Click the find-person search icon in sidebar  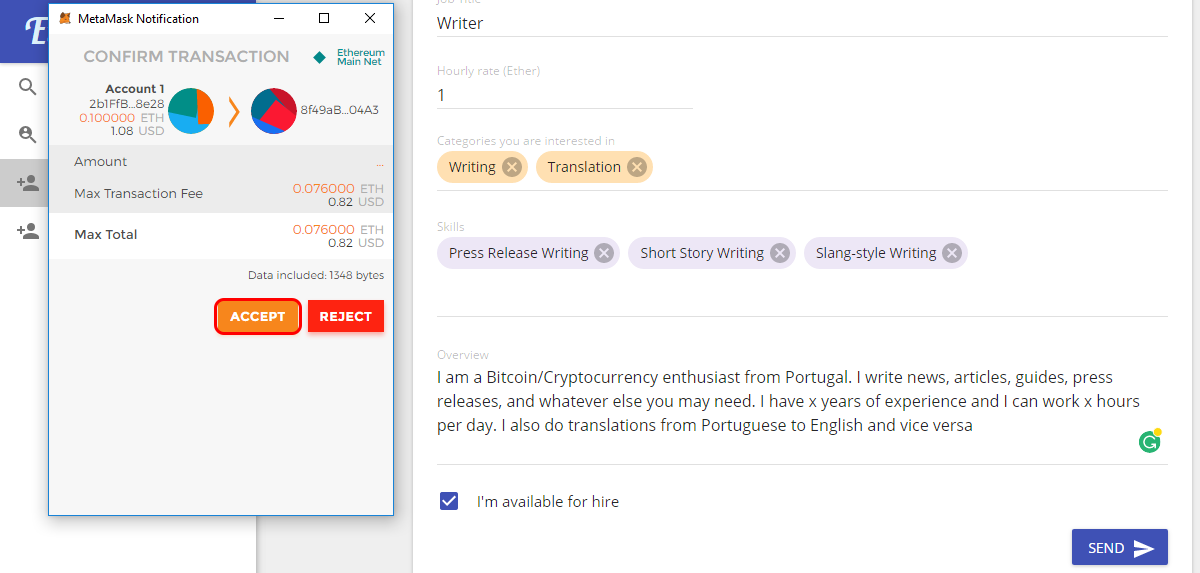click(x=28, y=134)
